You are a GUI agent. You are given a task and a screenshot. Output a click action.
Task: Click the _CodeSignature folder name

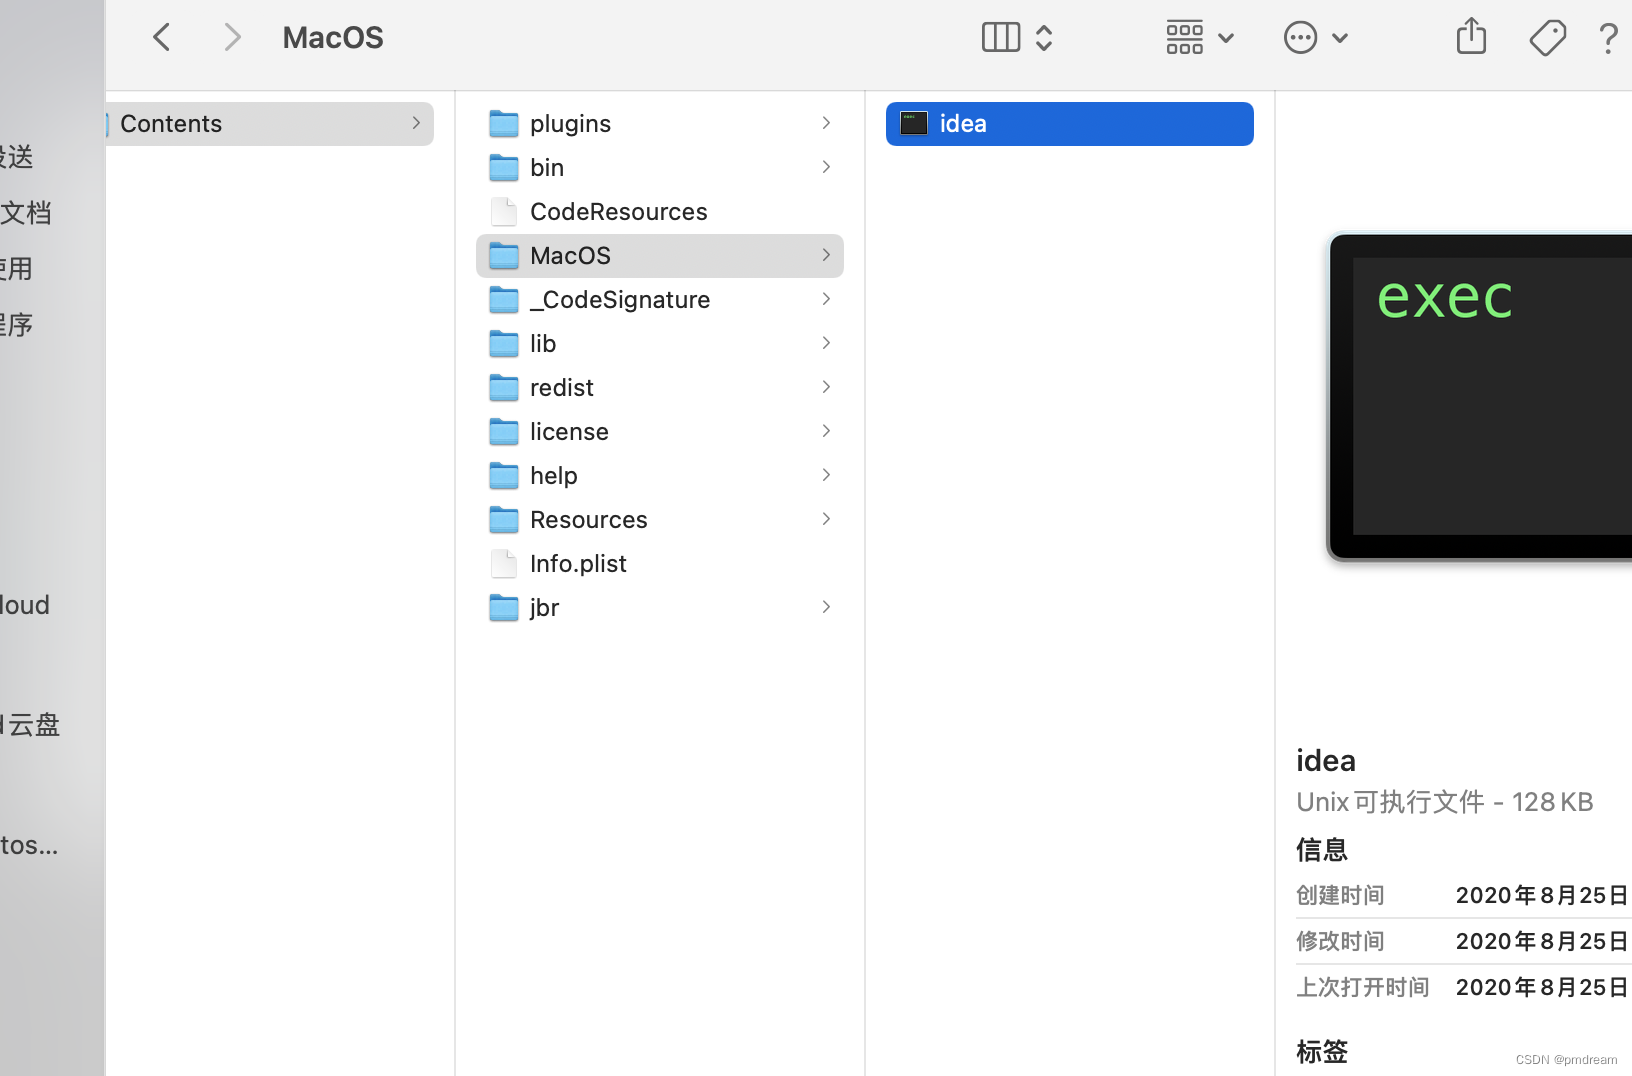click(620, 299)
